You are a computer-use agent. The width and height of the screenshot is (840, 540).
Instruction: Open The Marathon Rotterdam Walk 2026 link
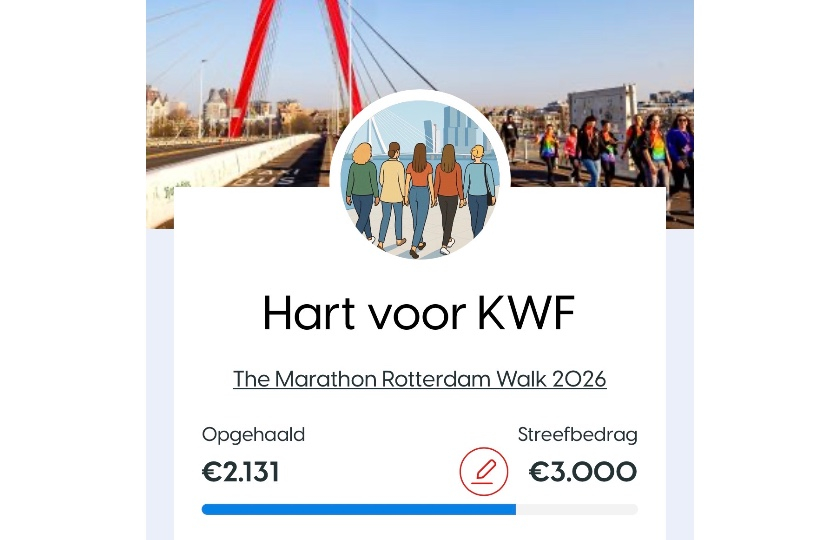(x=419, y=379)
